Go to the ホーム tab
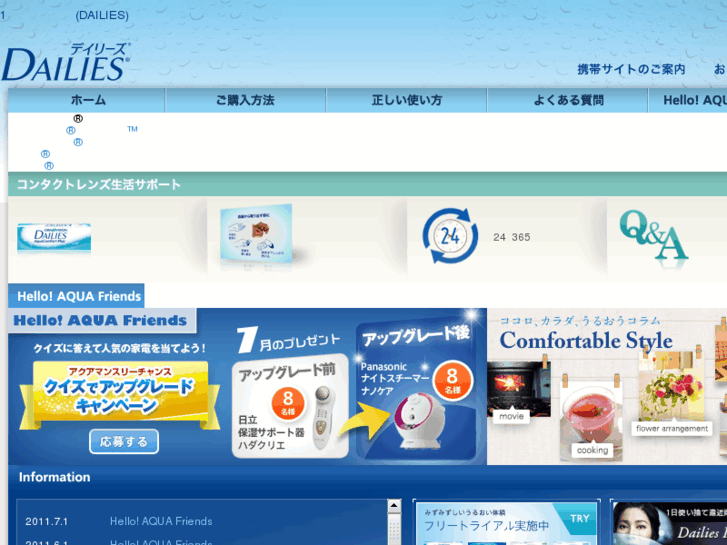This screenshot has height=545, width=727. 87,100
